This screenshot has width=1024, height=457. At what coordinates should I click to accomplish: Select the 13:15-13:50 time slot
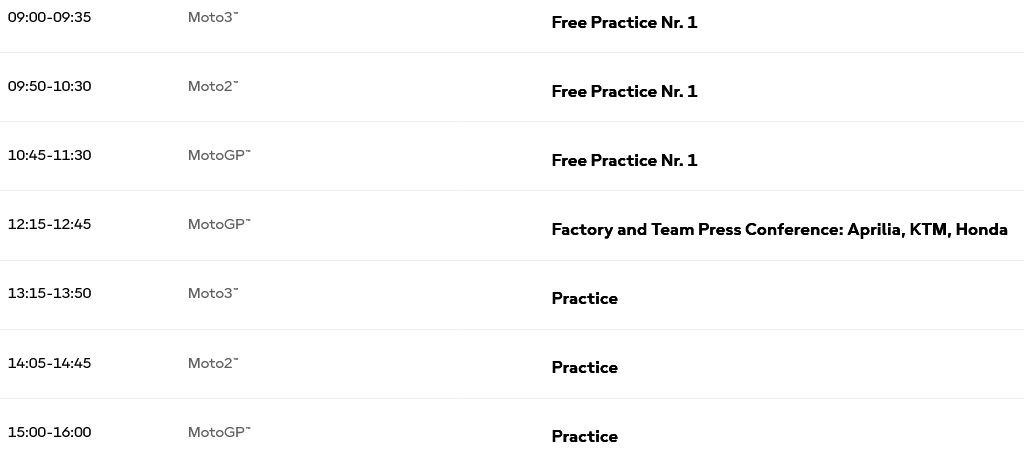tap(50, 293)
